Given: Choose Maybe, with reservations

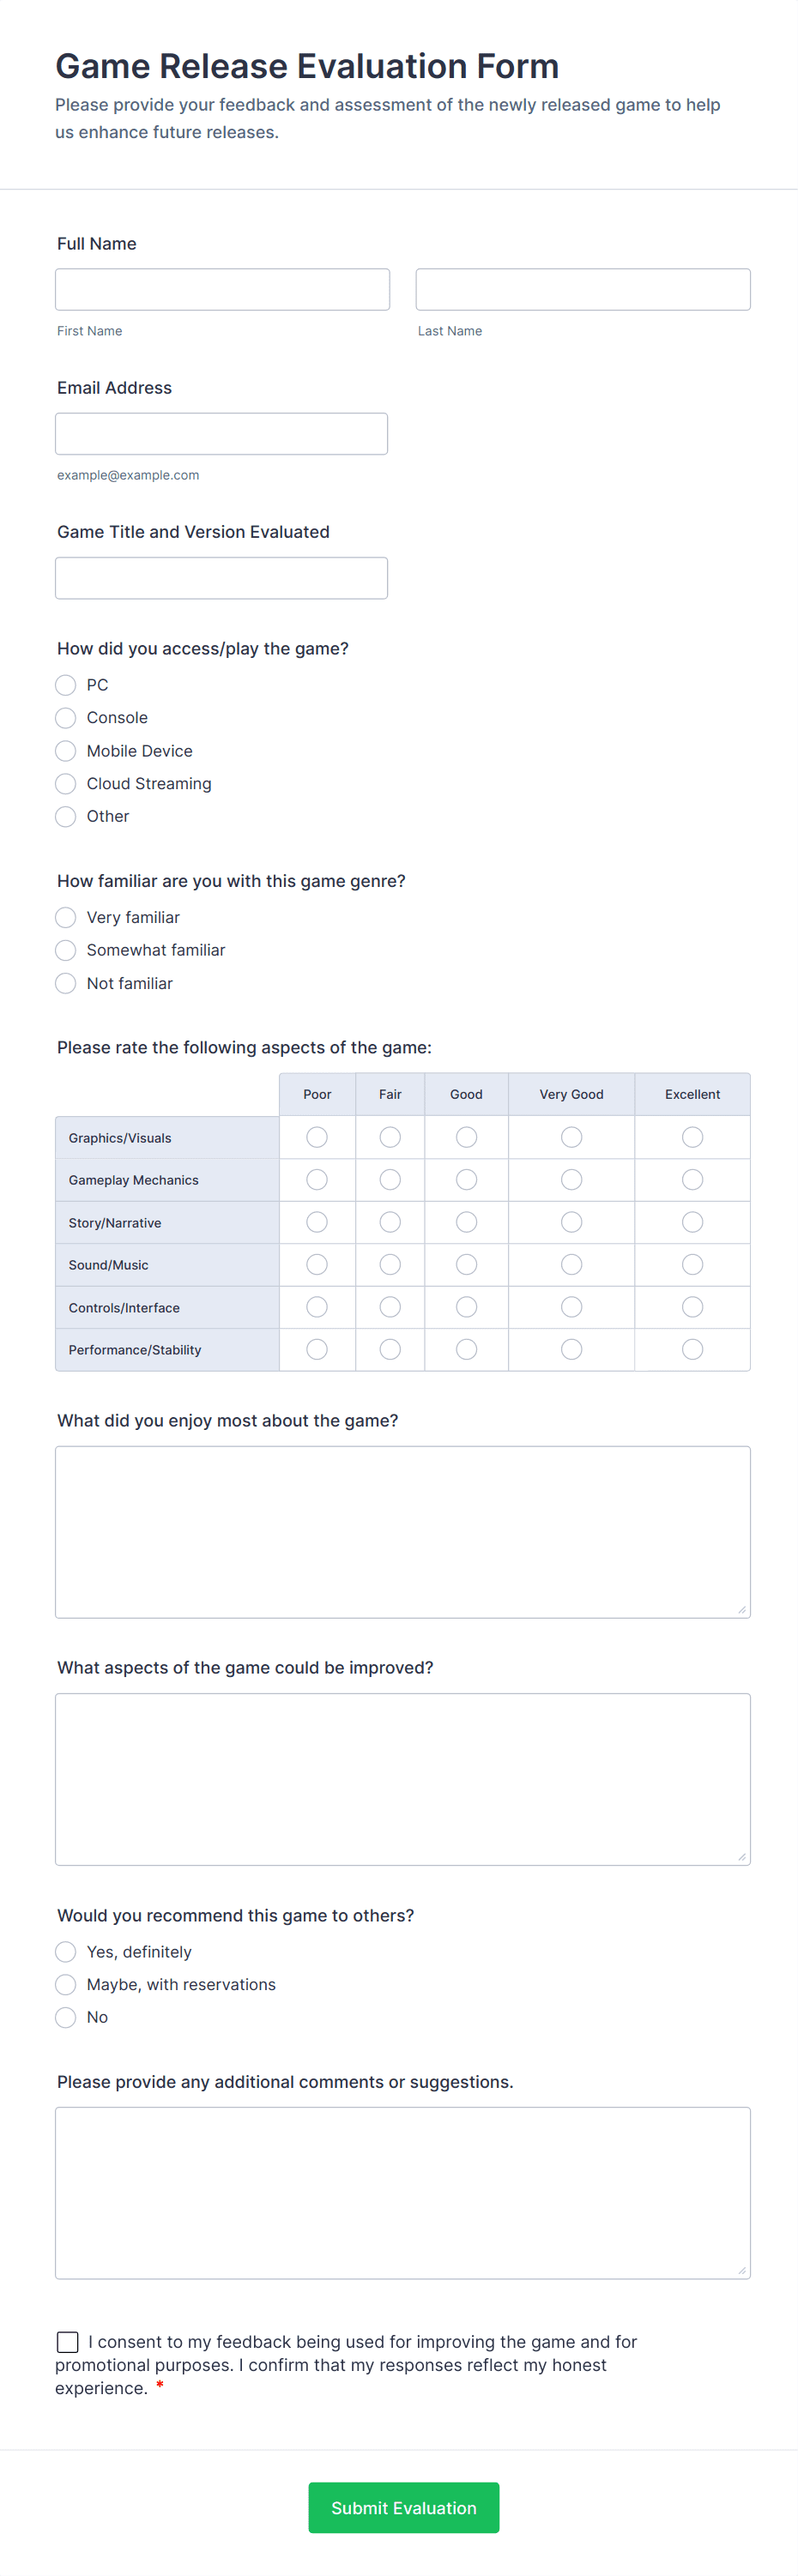Looking at the screenshot, I should coord(65,1984).
